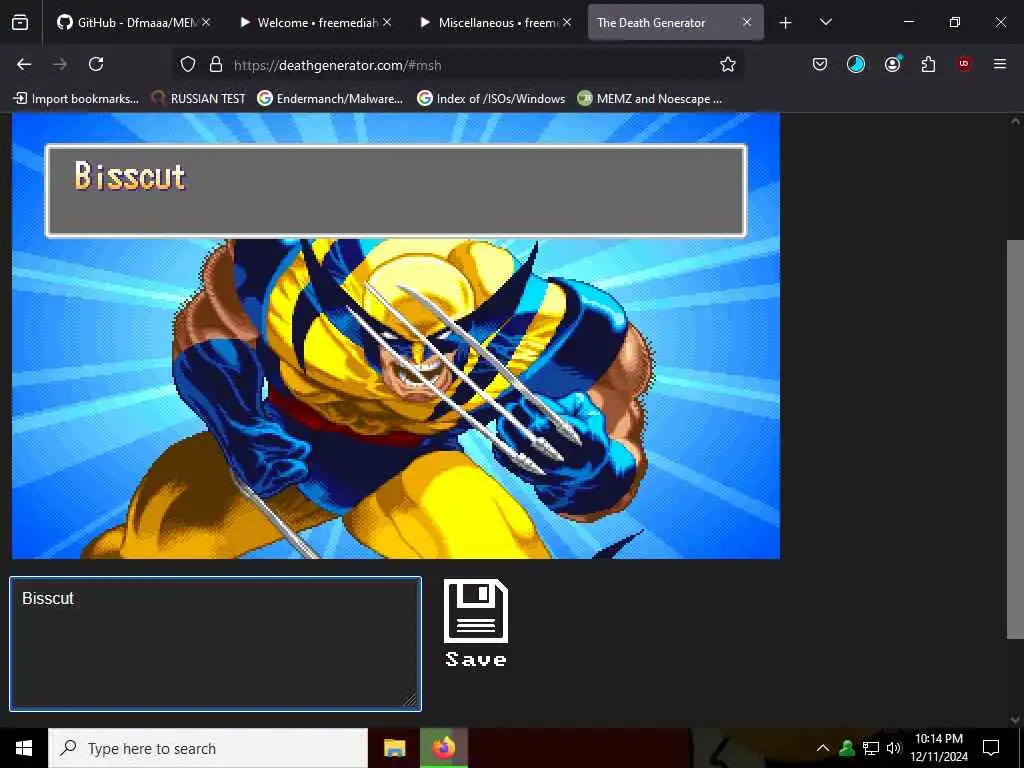Open the clock showing 10:14 PM
The width and height of the screenshot is (1024, 768).
point(938,748)
